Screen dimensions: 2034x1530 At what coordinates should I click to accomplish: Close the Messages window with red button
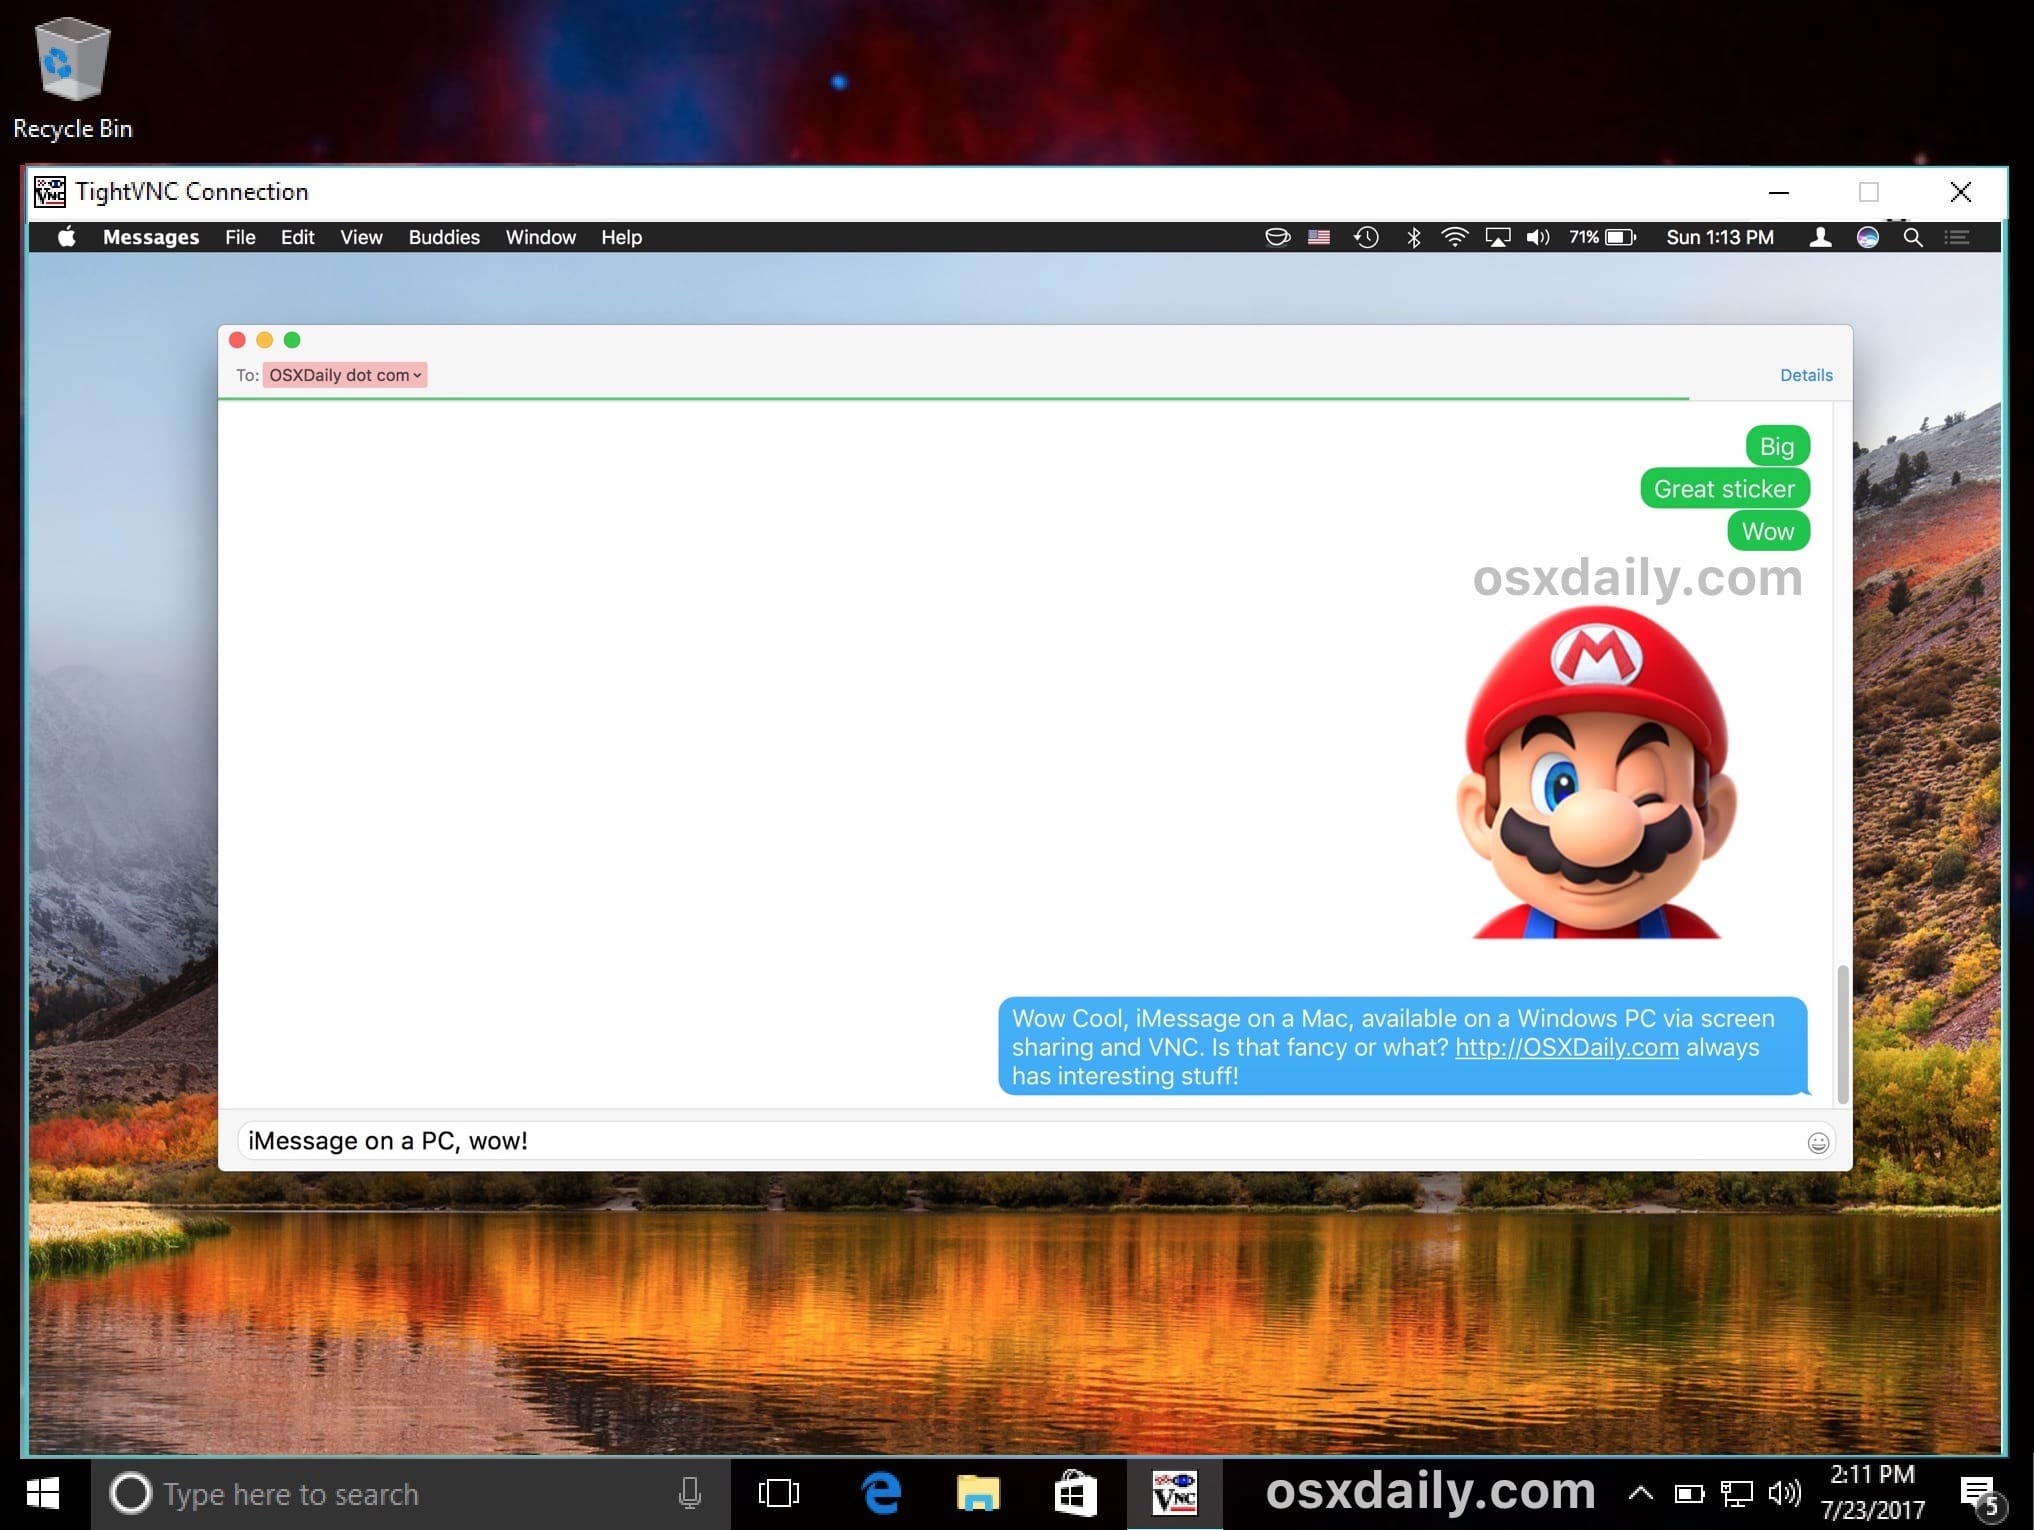pos(237,340)
